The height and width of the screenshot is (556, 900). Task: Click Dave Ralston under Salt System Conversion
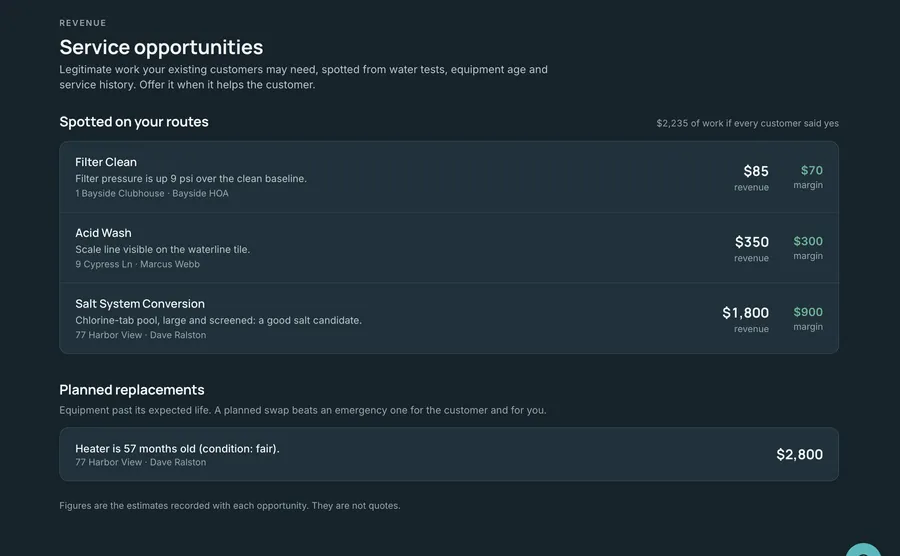[x=178, y=335]
